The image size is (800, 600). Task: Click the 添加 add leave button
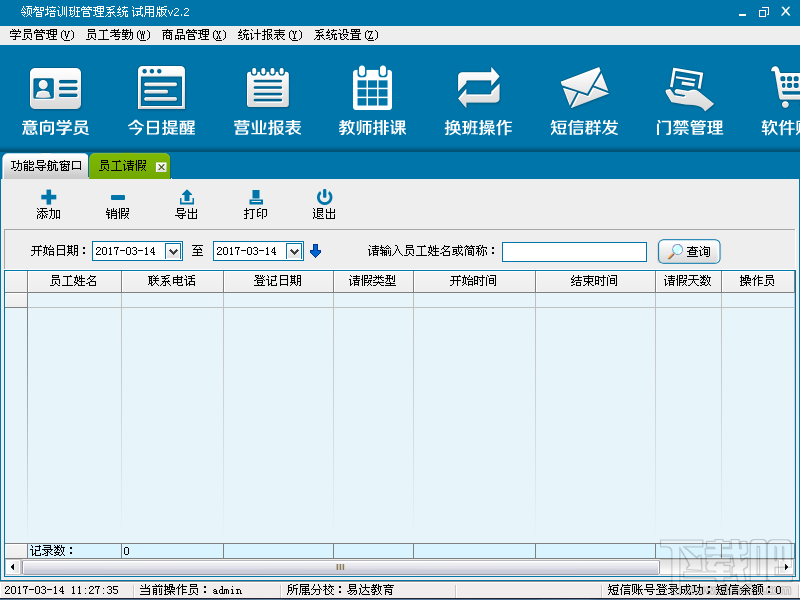pos(48,205)
